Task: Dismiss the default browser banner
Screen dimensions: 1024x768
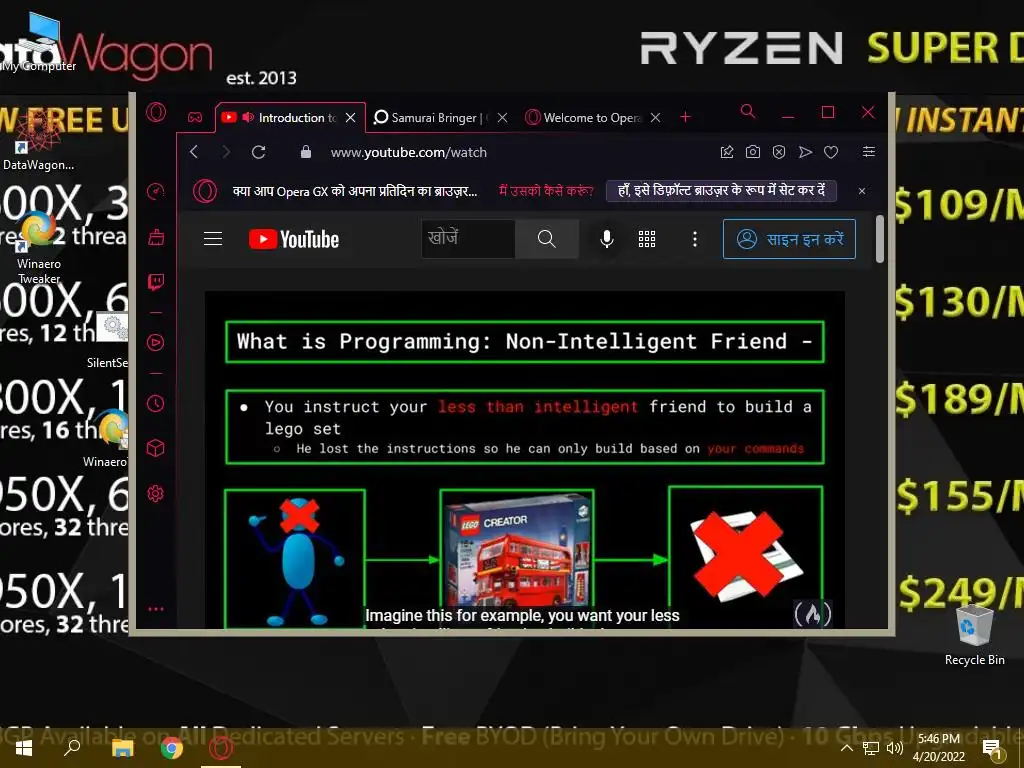Action: click(x=862, y=191)
